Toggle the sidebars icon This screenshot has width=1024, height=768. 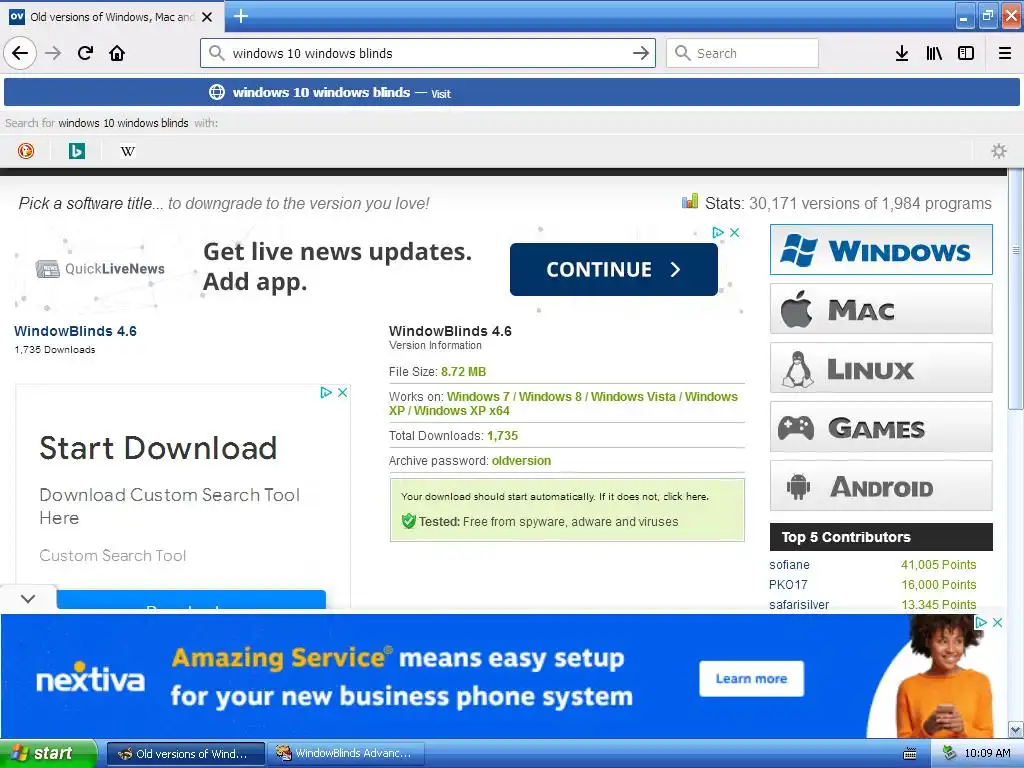(966, 53)
